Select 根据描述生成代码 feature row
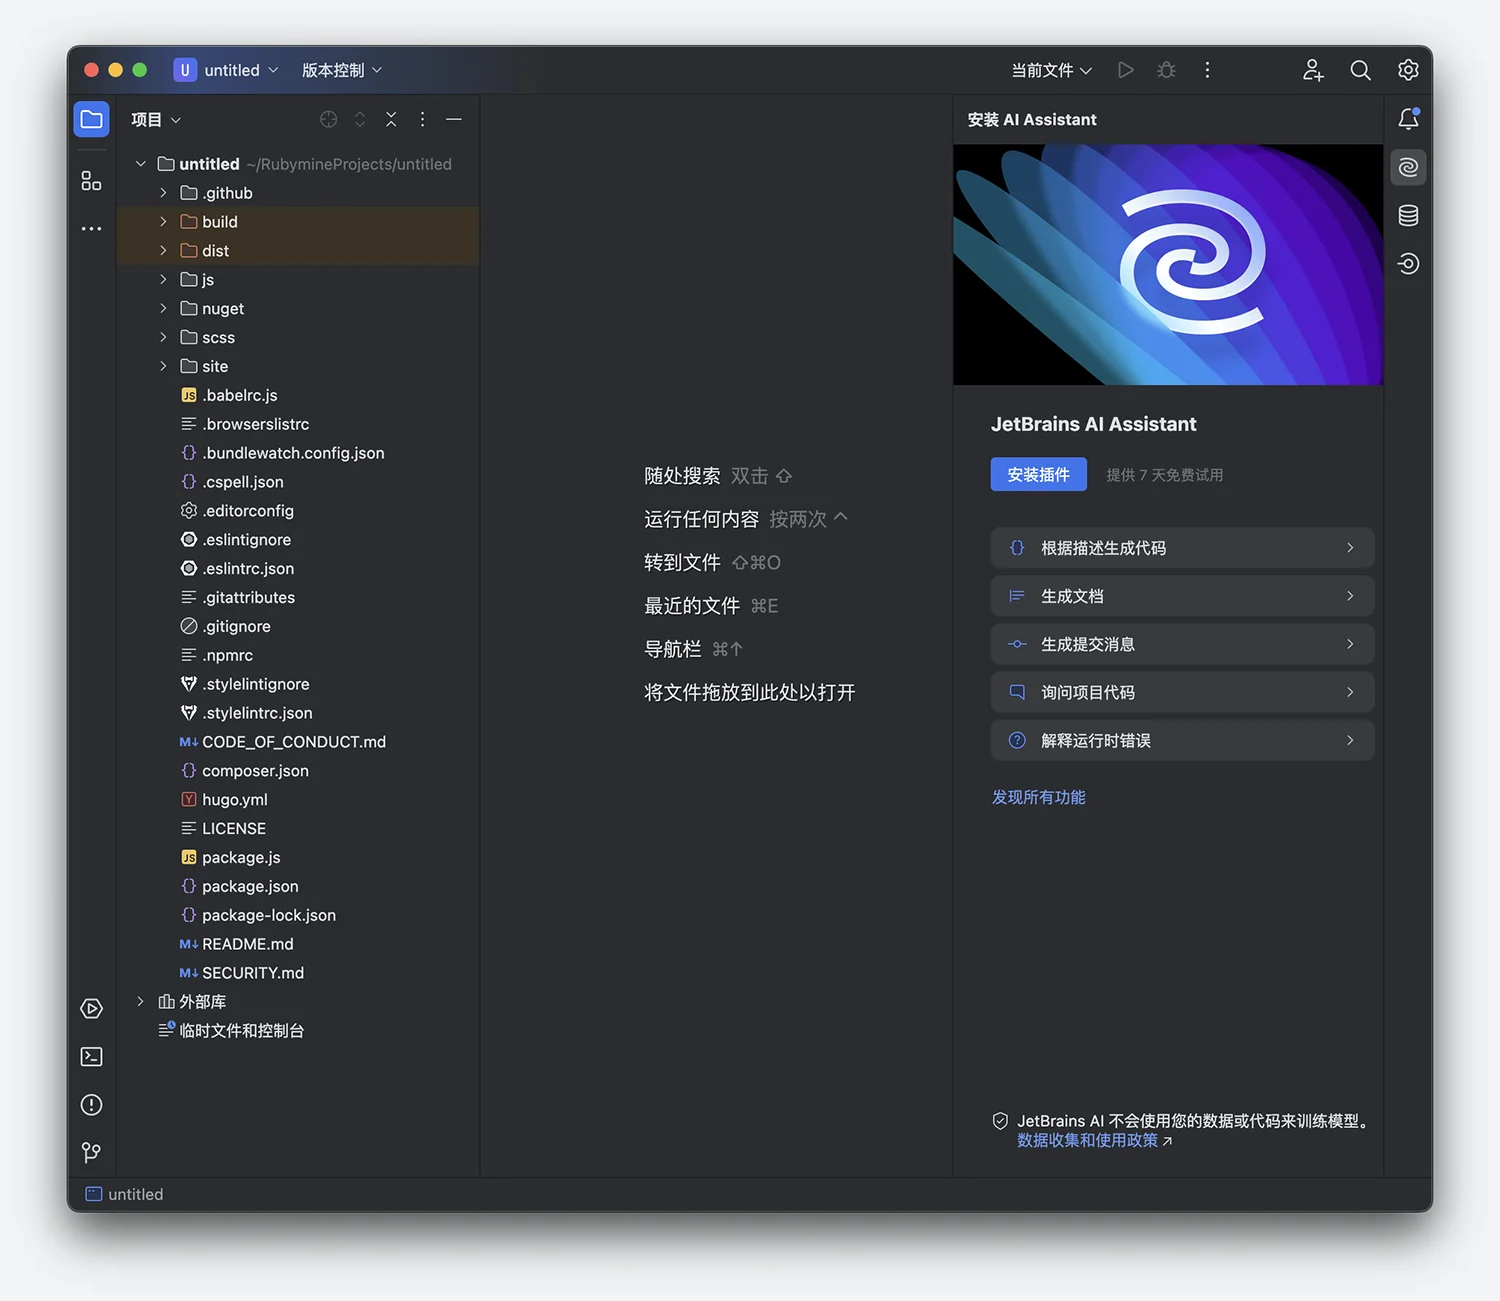The height and width of the screenshot is (1301, 1500). point(1182,548)
